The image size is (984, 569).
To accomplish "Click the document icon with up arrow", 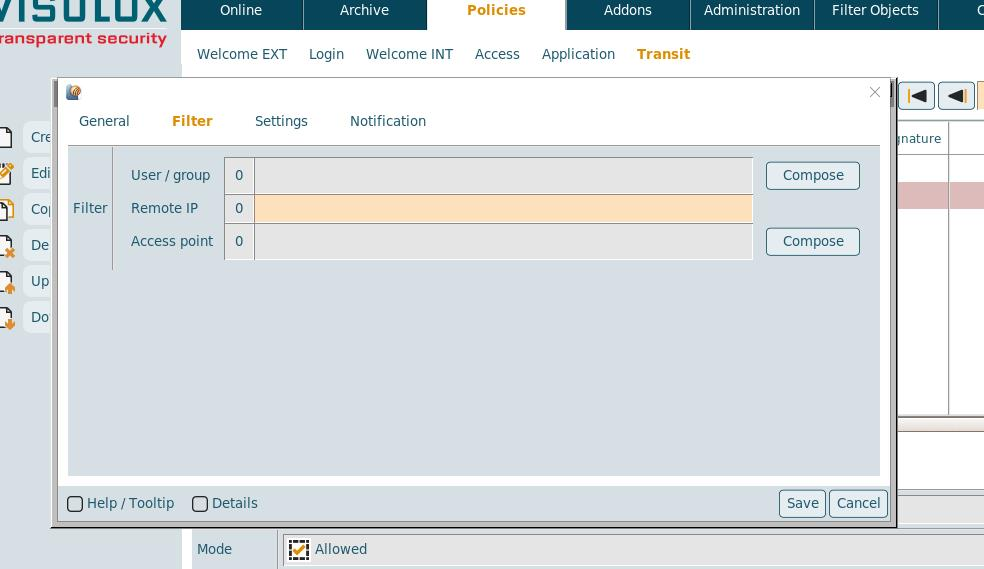I will coord(6,282).
